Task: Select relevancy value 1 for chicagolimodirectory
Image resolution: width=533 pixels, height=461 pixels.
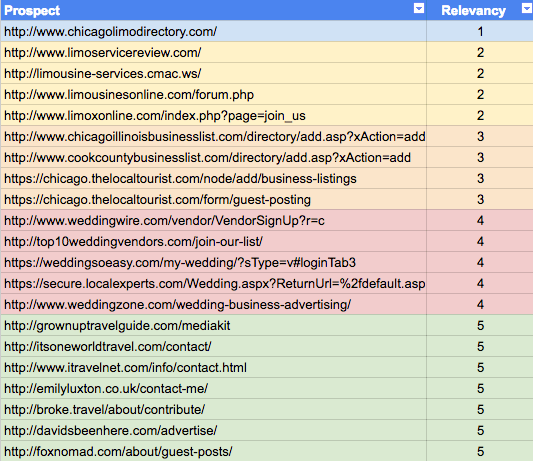Action: 480,31
